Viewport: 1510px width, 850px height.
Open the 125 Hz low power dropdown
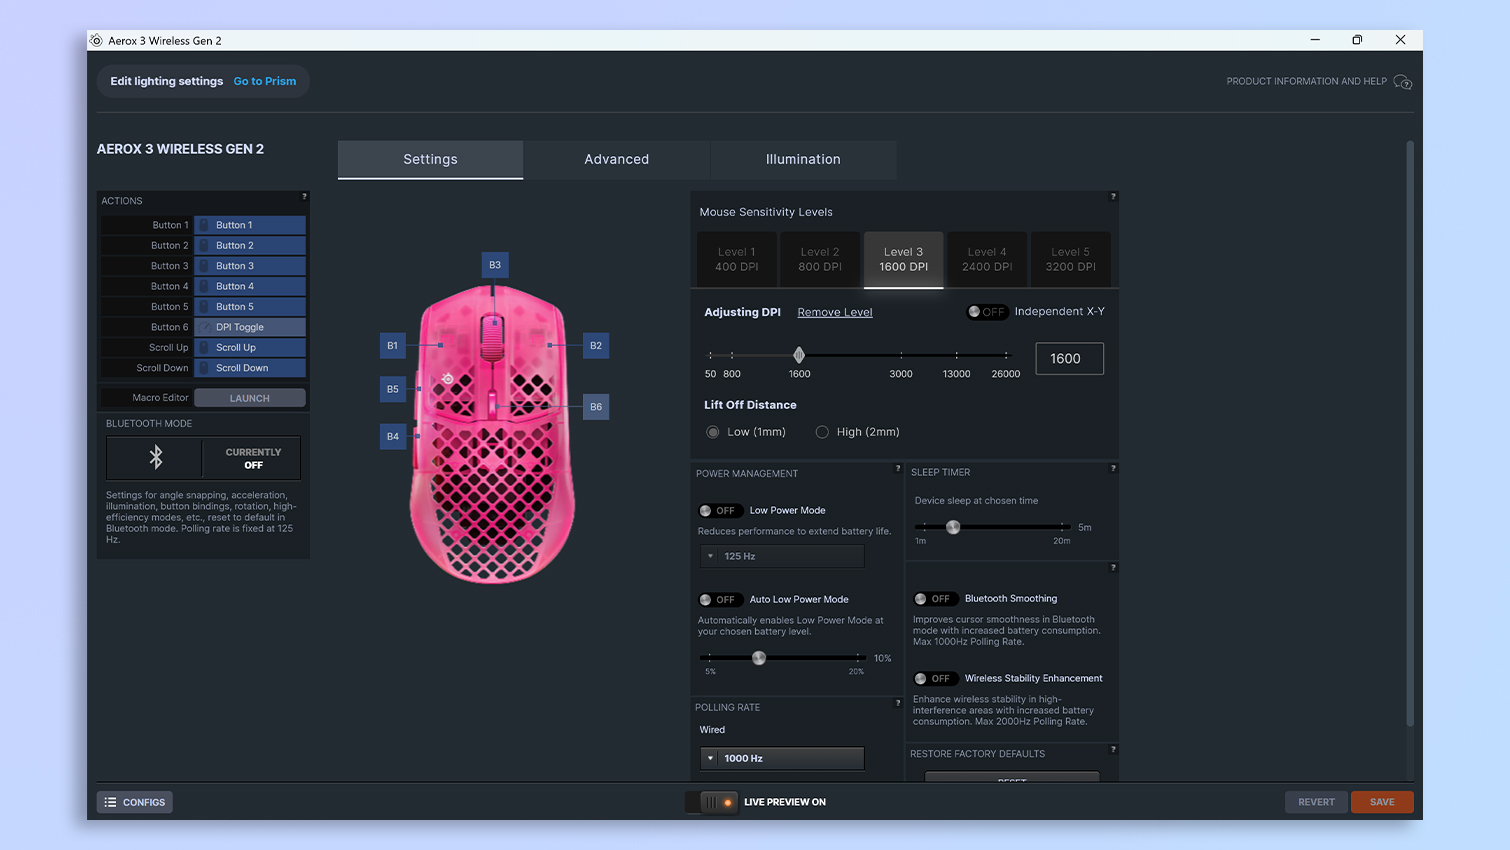tap(781, 556)
